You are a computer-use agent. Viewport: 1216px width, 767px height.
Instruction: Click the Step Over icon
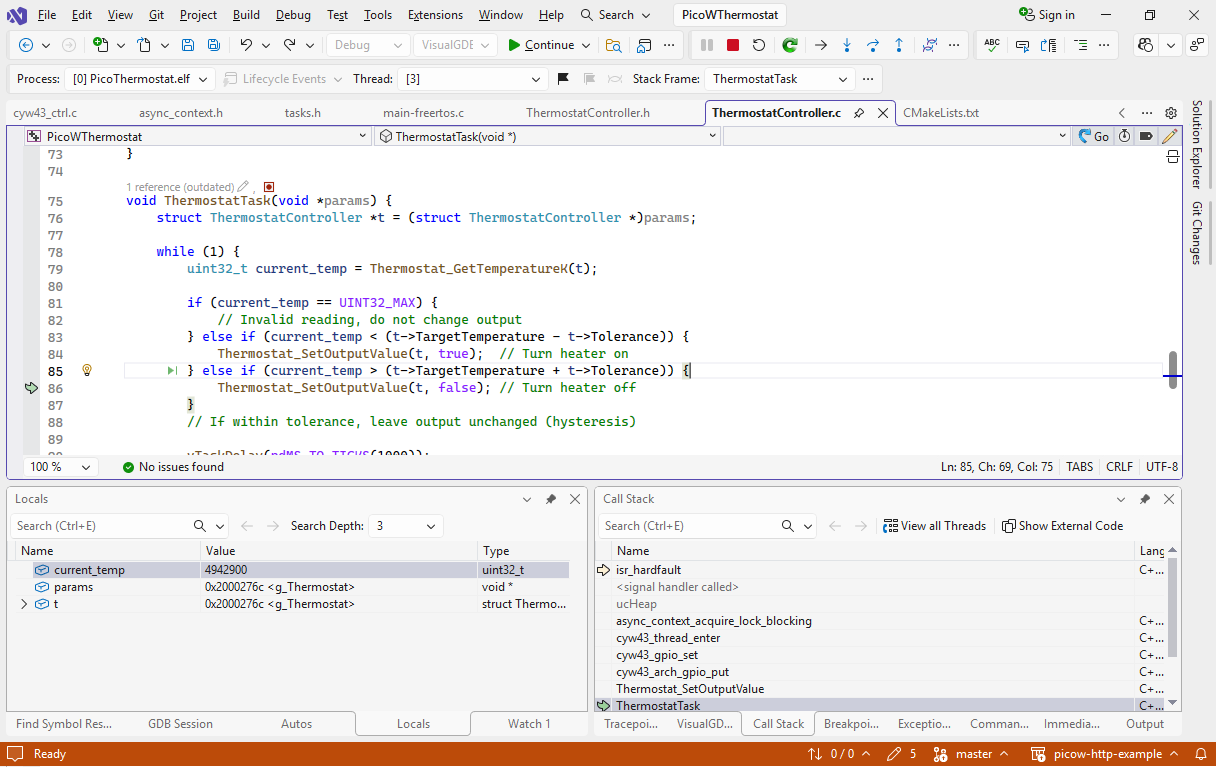pyautogui.click(x=872, y=45)
